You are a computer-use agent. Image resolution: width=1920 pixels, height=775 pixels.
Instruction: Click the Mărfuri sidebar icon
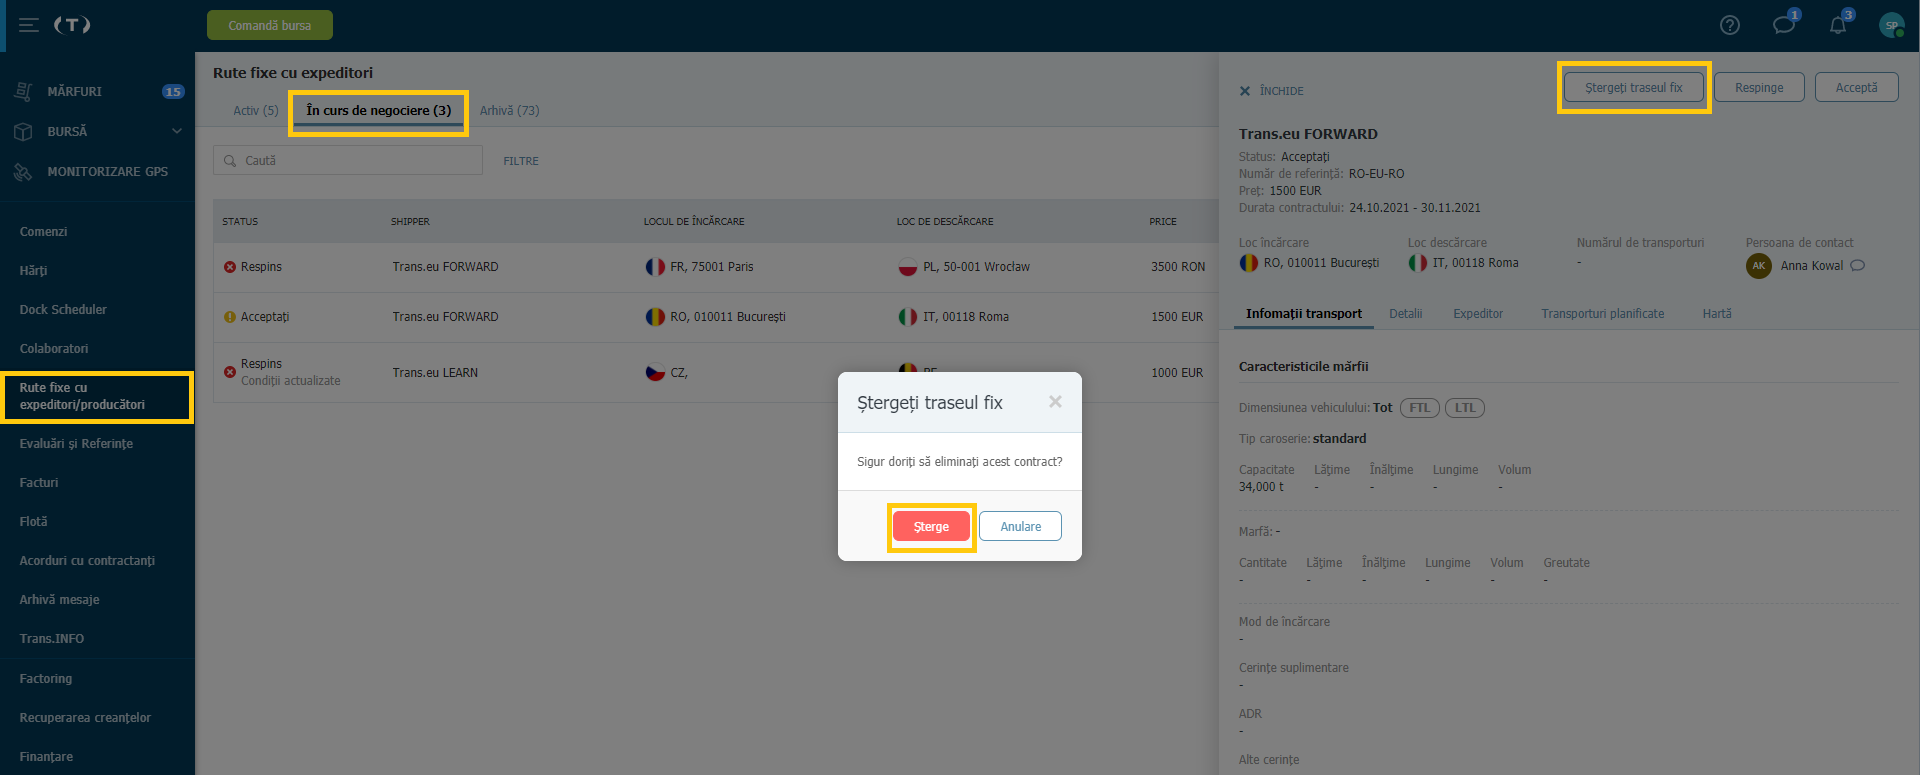(x=23, y=91)
